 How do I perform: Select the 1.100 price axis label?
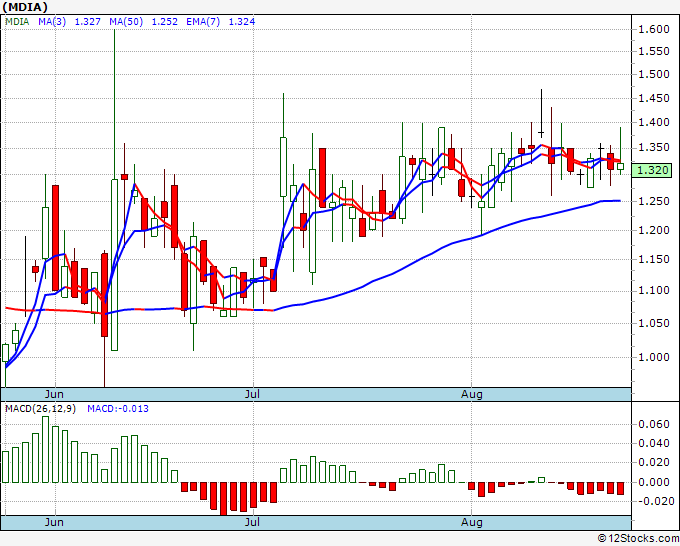click(654, 290)
